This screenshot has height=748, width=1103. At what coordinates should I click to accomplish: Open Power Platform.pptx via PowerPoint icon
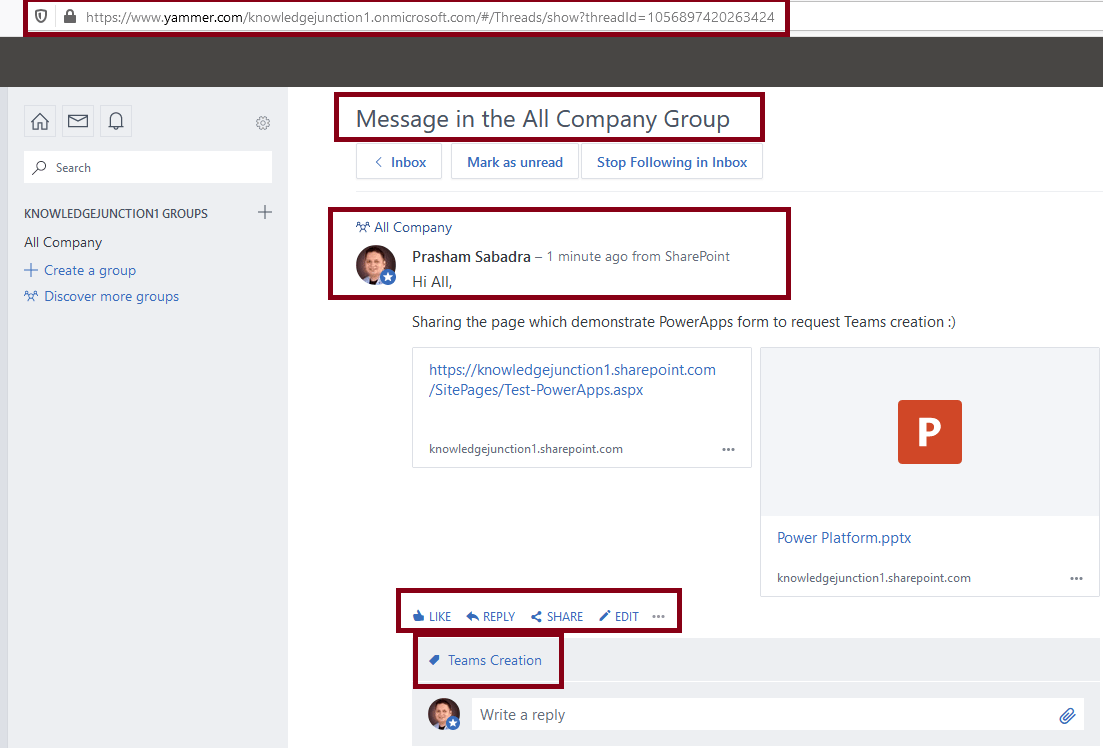[x=929, y=432]
